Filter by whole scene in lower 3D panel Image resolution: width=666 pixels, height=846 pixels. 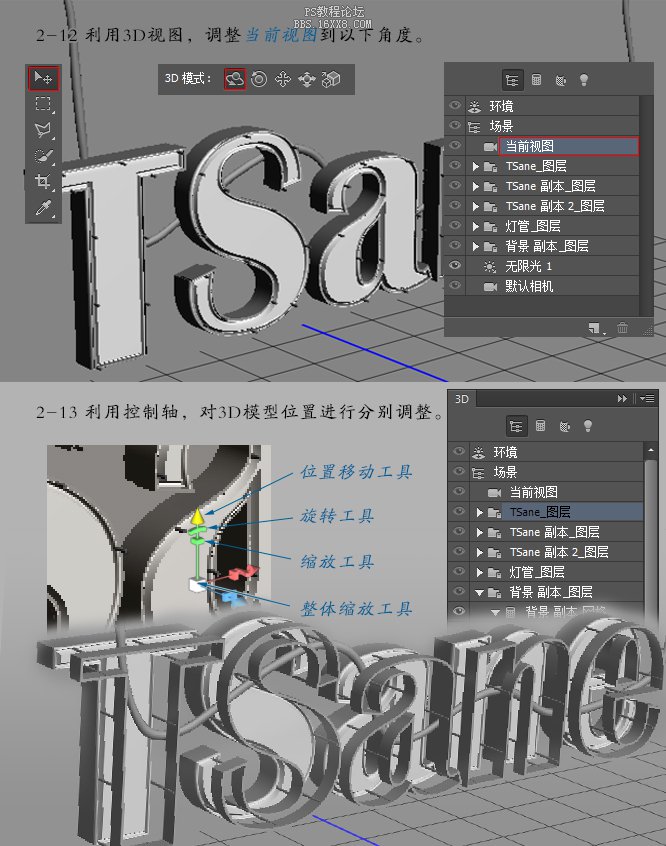point(516,426)
